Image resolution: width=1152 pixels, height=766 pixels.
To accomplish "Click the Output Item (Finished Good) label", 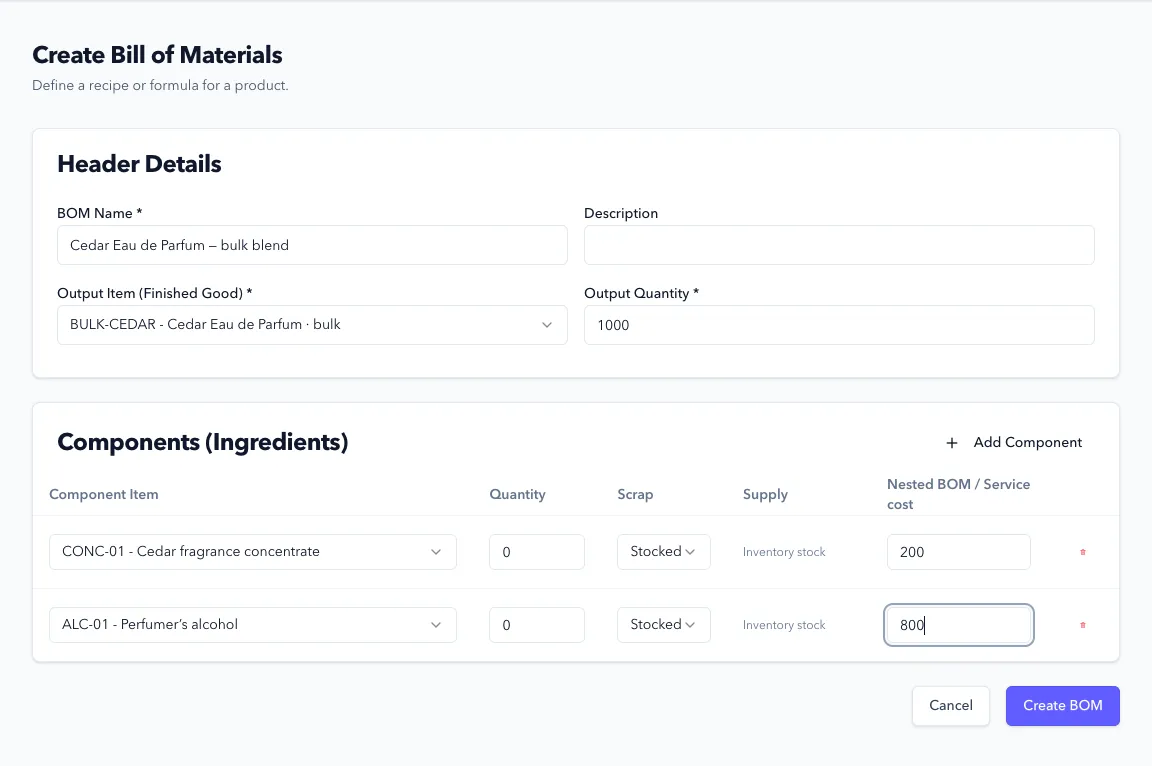I will coord(154,294).
